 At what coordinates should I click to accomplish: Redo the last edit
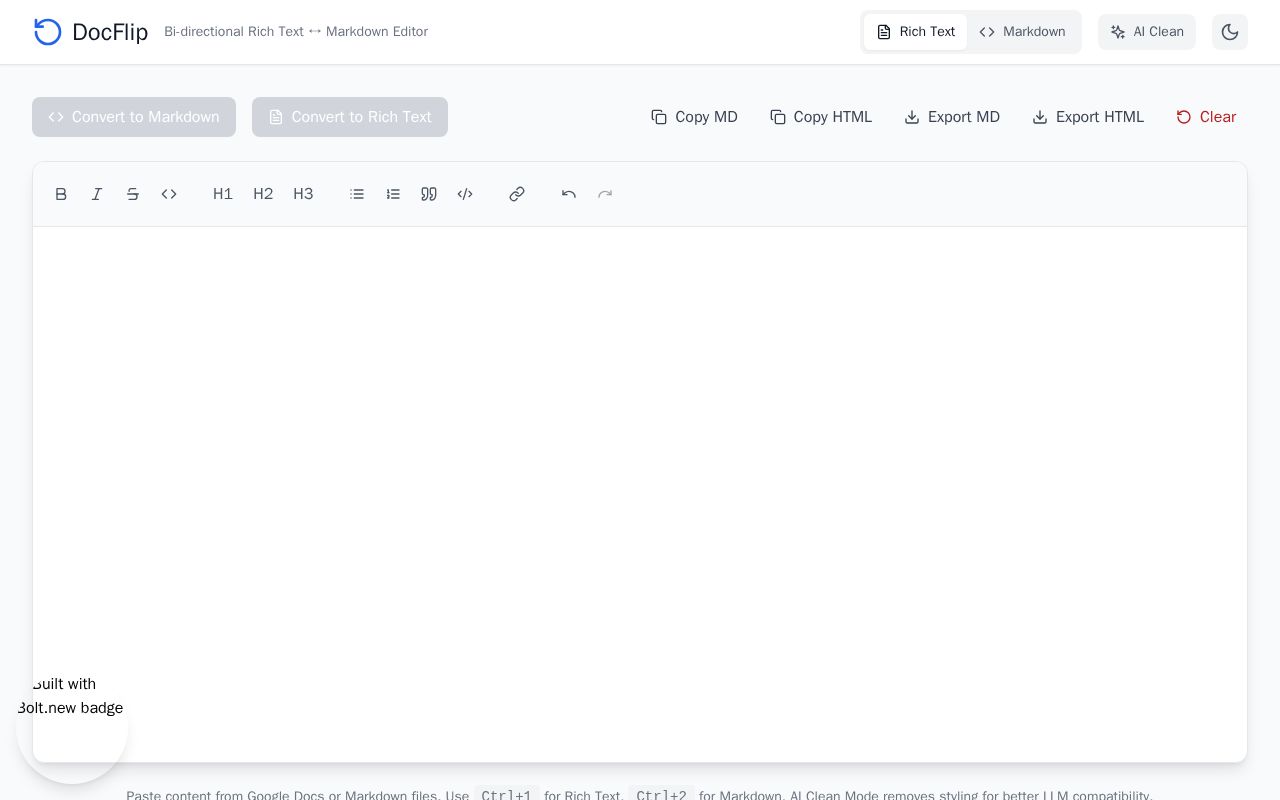pyautogui.click(x=605, y=194)
